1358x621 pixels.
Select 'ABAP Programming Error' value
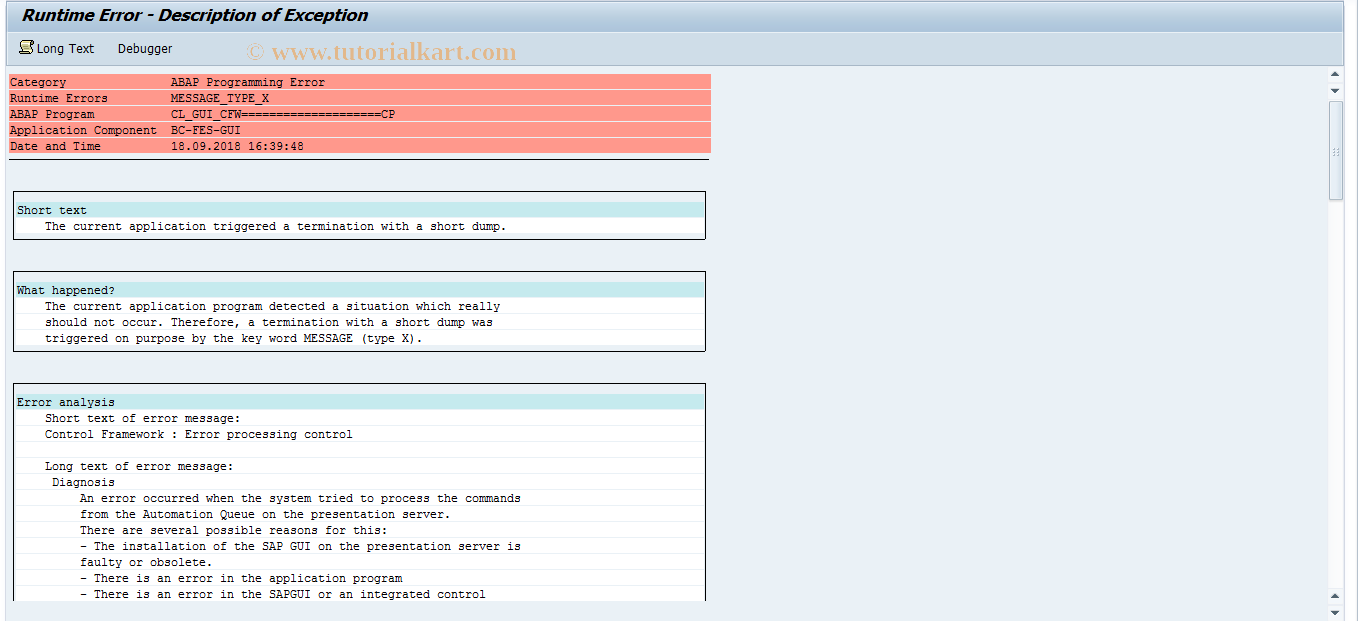pos(248,82)
